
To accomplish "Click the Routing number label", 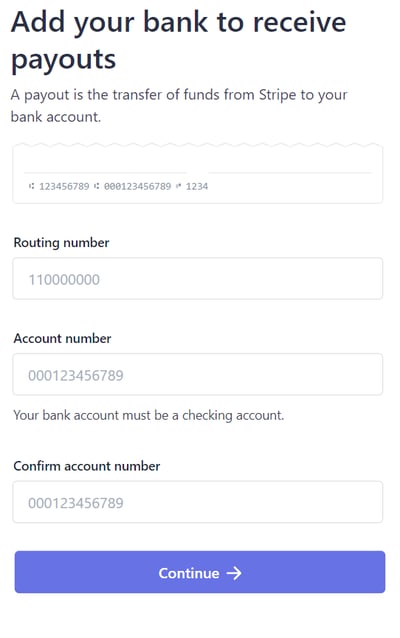I will 61,243.
